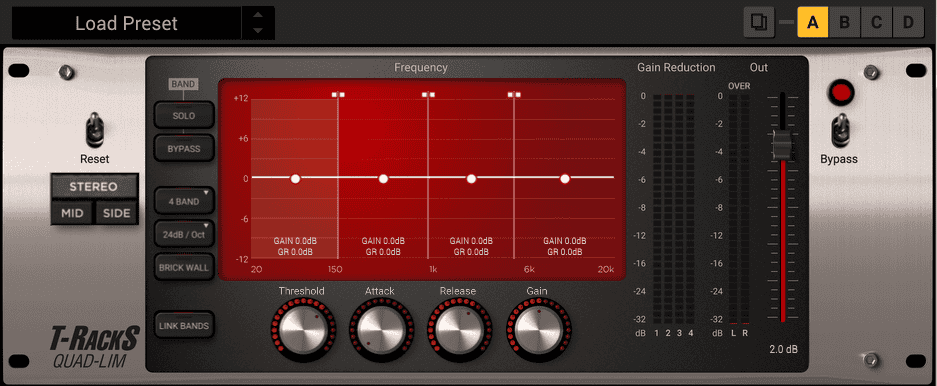Select SIDE processing mode
This screenshot has height=386, width=937.
pos(117,213)
